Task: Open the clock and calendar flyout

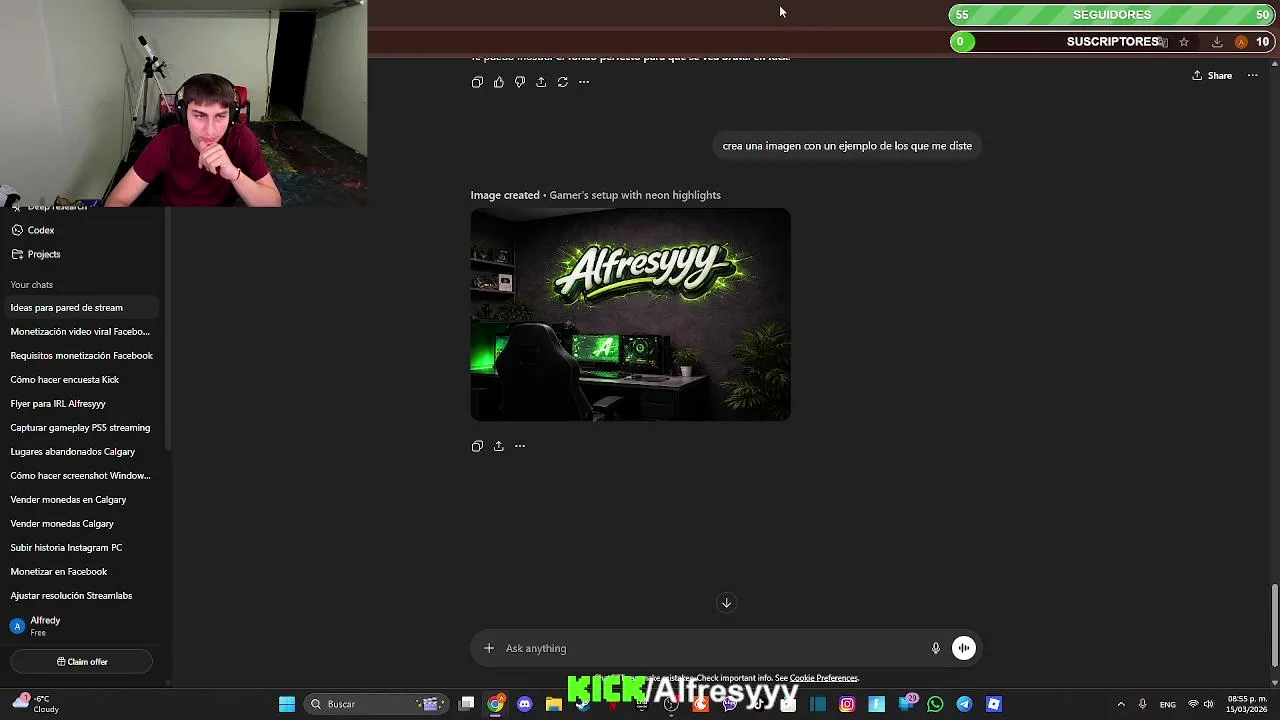Action: (x=1248, y=704)
